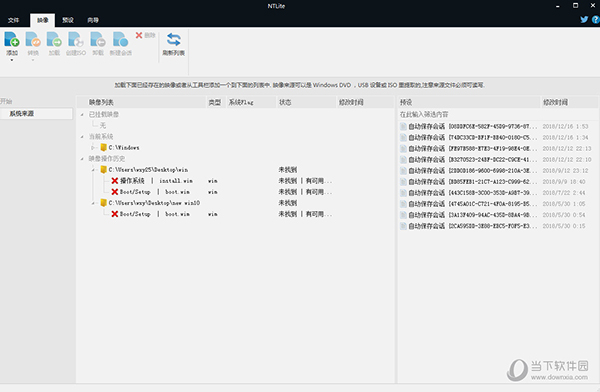600x392 pixels.
Task: Click 未找到 status of new win10 folder row
Action: coord(288,203)
